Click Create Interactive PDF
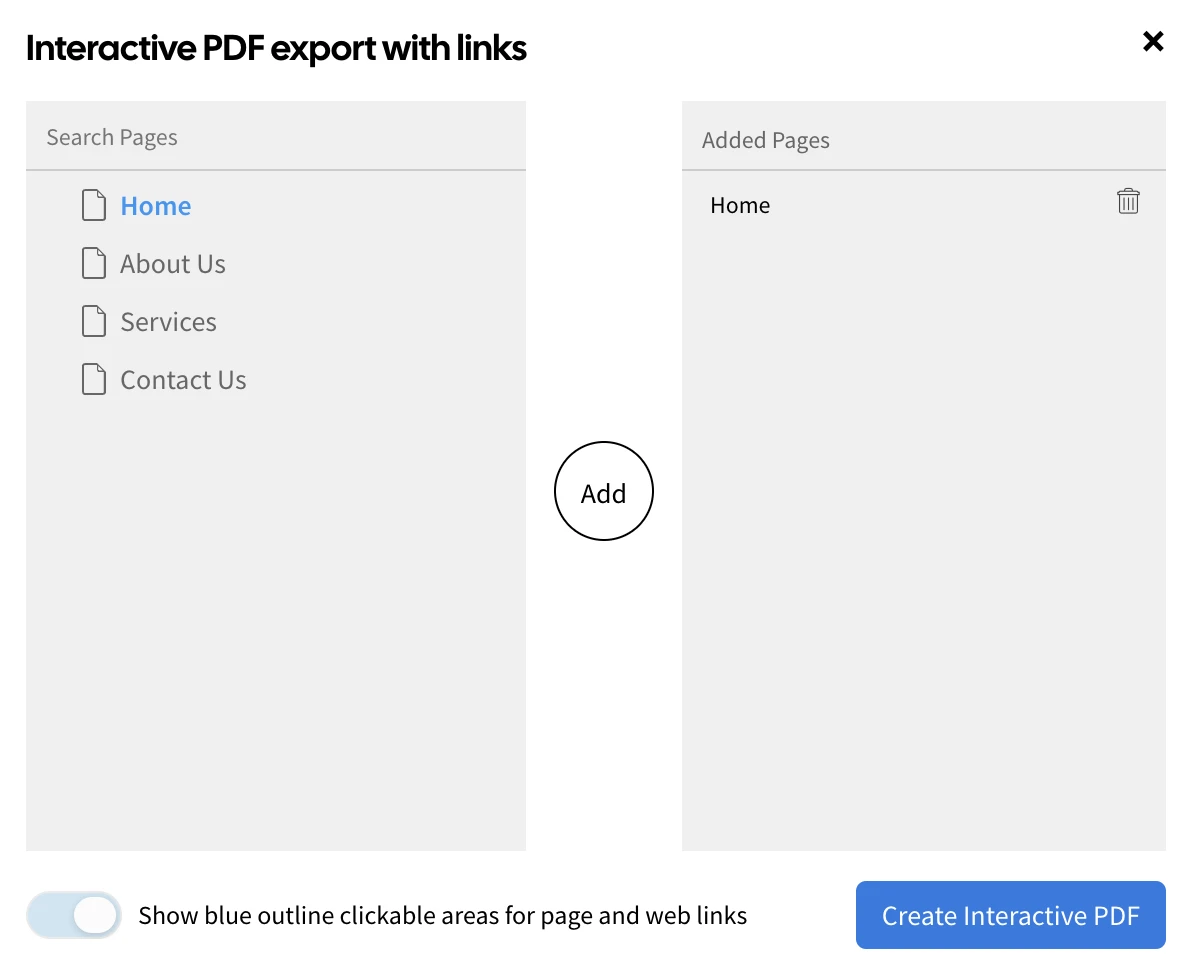The image size is (1186, 980). click(x=1010, y=915)
